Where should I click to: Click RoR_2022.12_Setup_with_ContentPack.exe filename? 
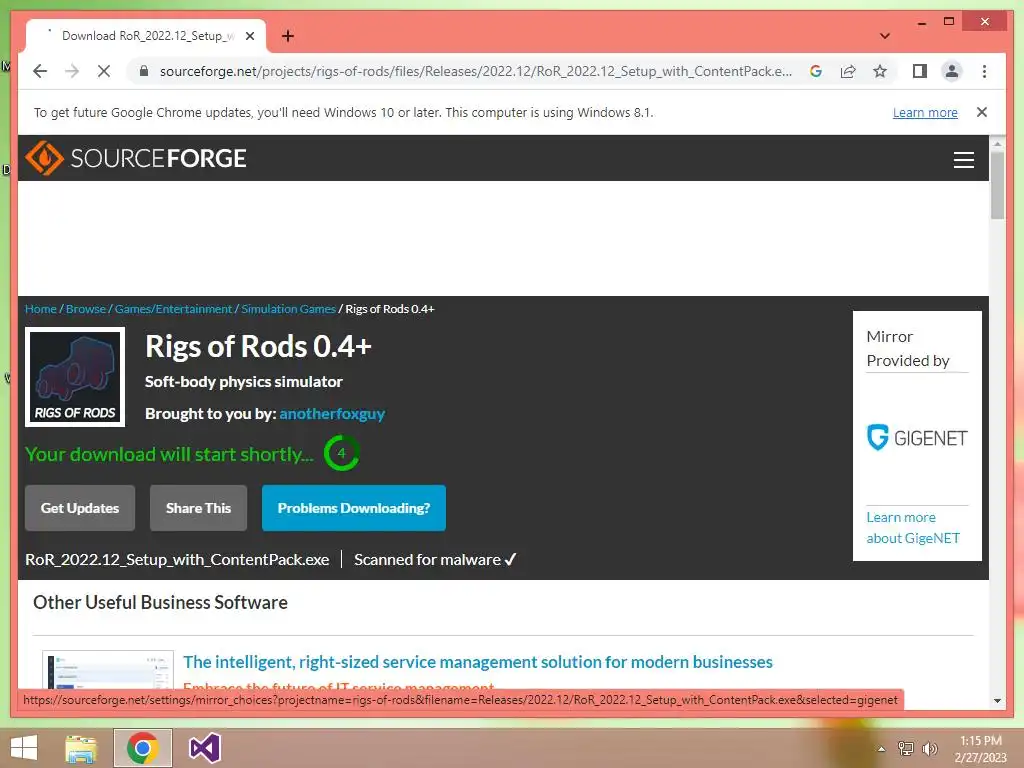pos(177,560)
